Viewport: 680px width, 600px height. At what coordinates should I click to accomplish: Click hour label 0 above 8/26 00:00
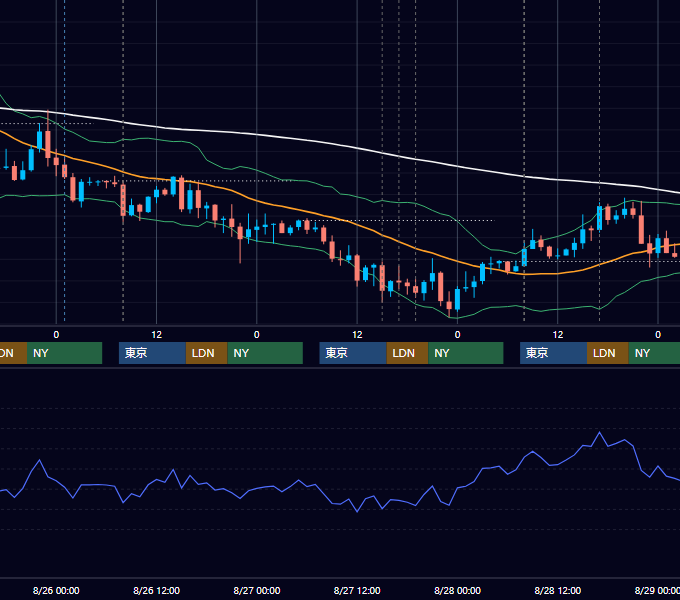[56, 335]
